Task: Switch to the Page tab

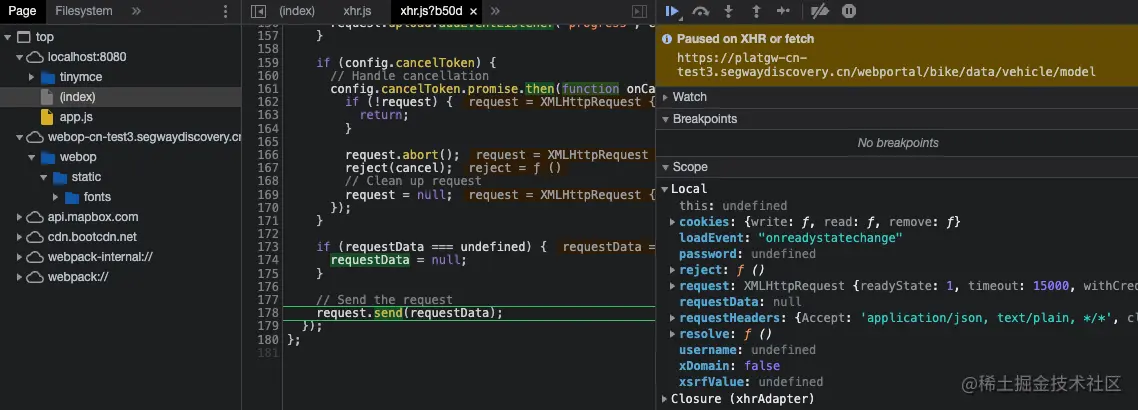Action: click(22, 11)
